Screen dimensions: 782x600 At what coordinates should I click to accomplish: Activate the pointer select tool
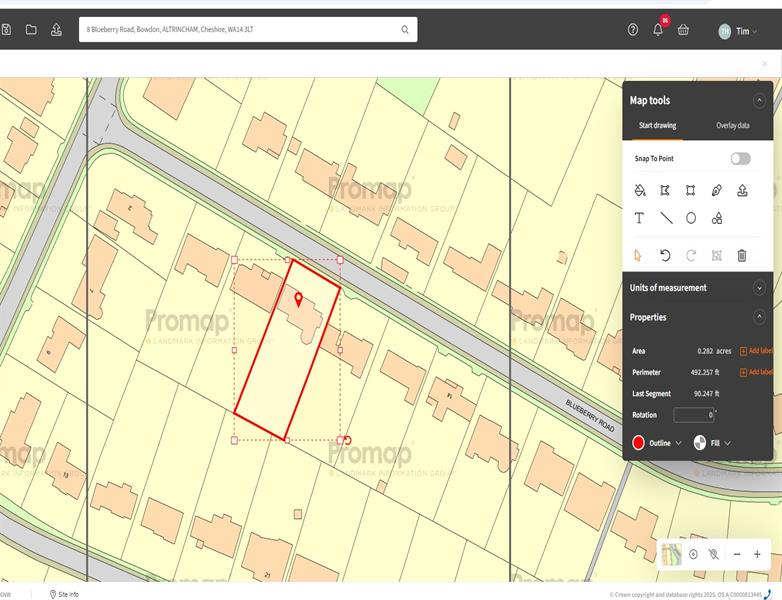point(640,255)
